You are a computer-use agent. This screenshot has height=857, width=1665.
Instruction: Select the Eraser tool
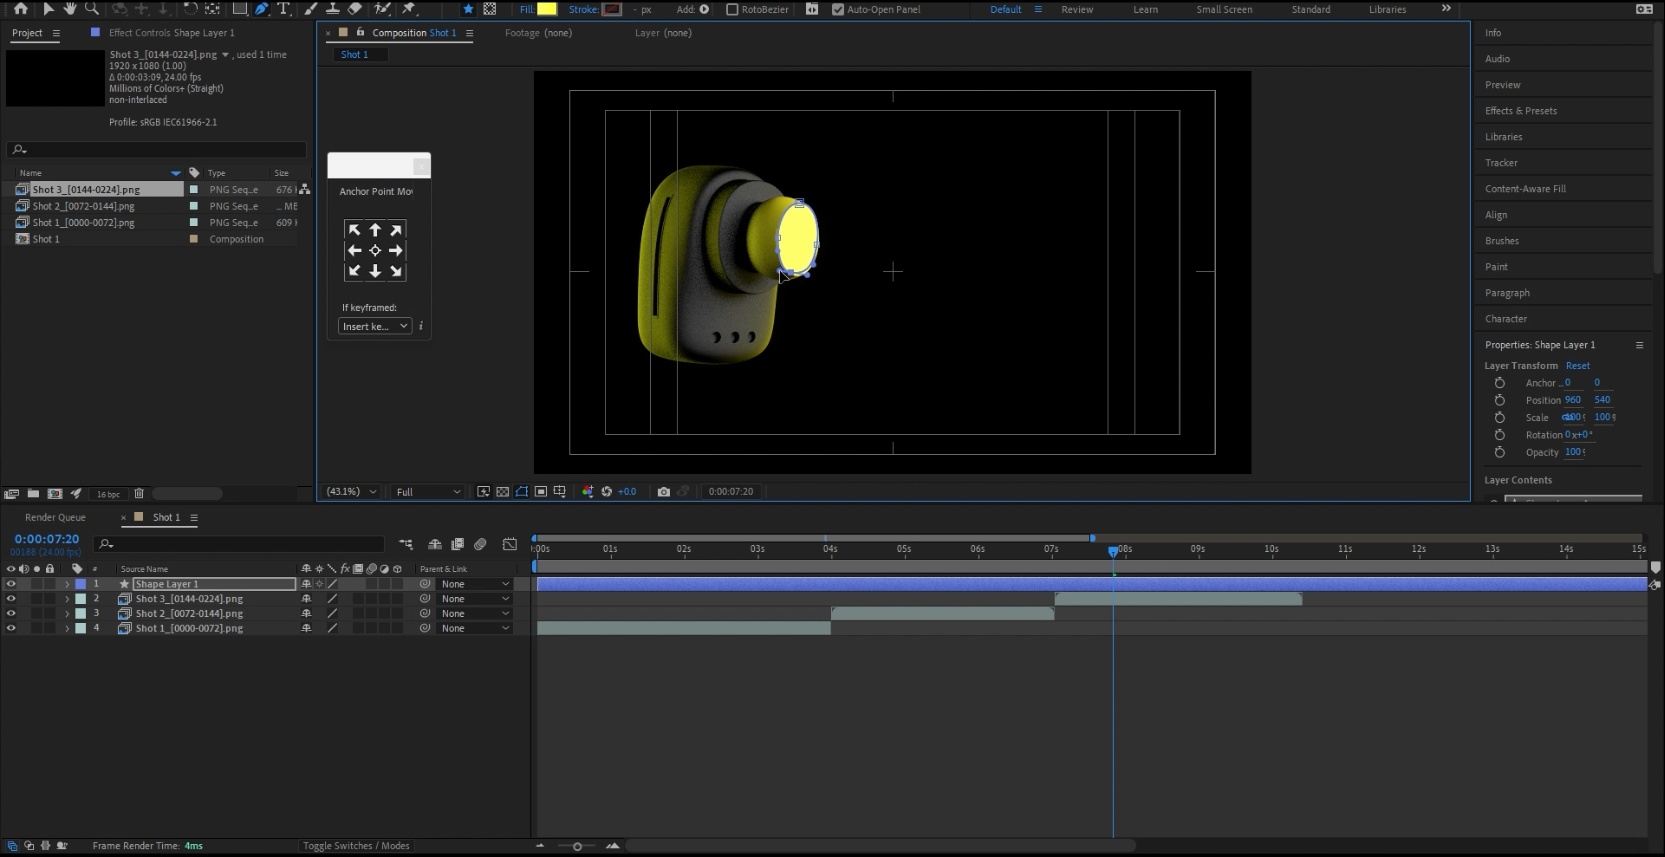(354, 9)
